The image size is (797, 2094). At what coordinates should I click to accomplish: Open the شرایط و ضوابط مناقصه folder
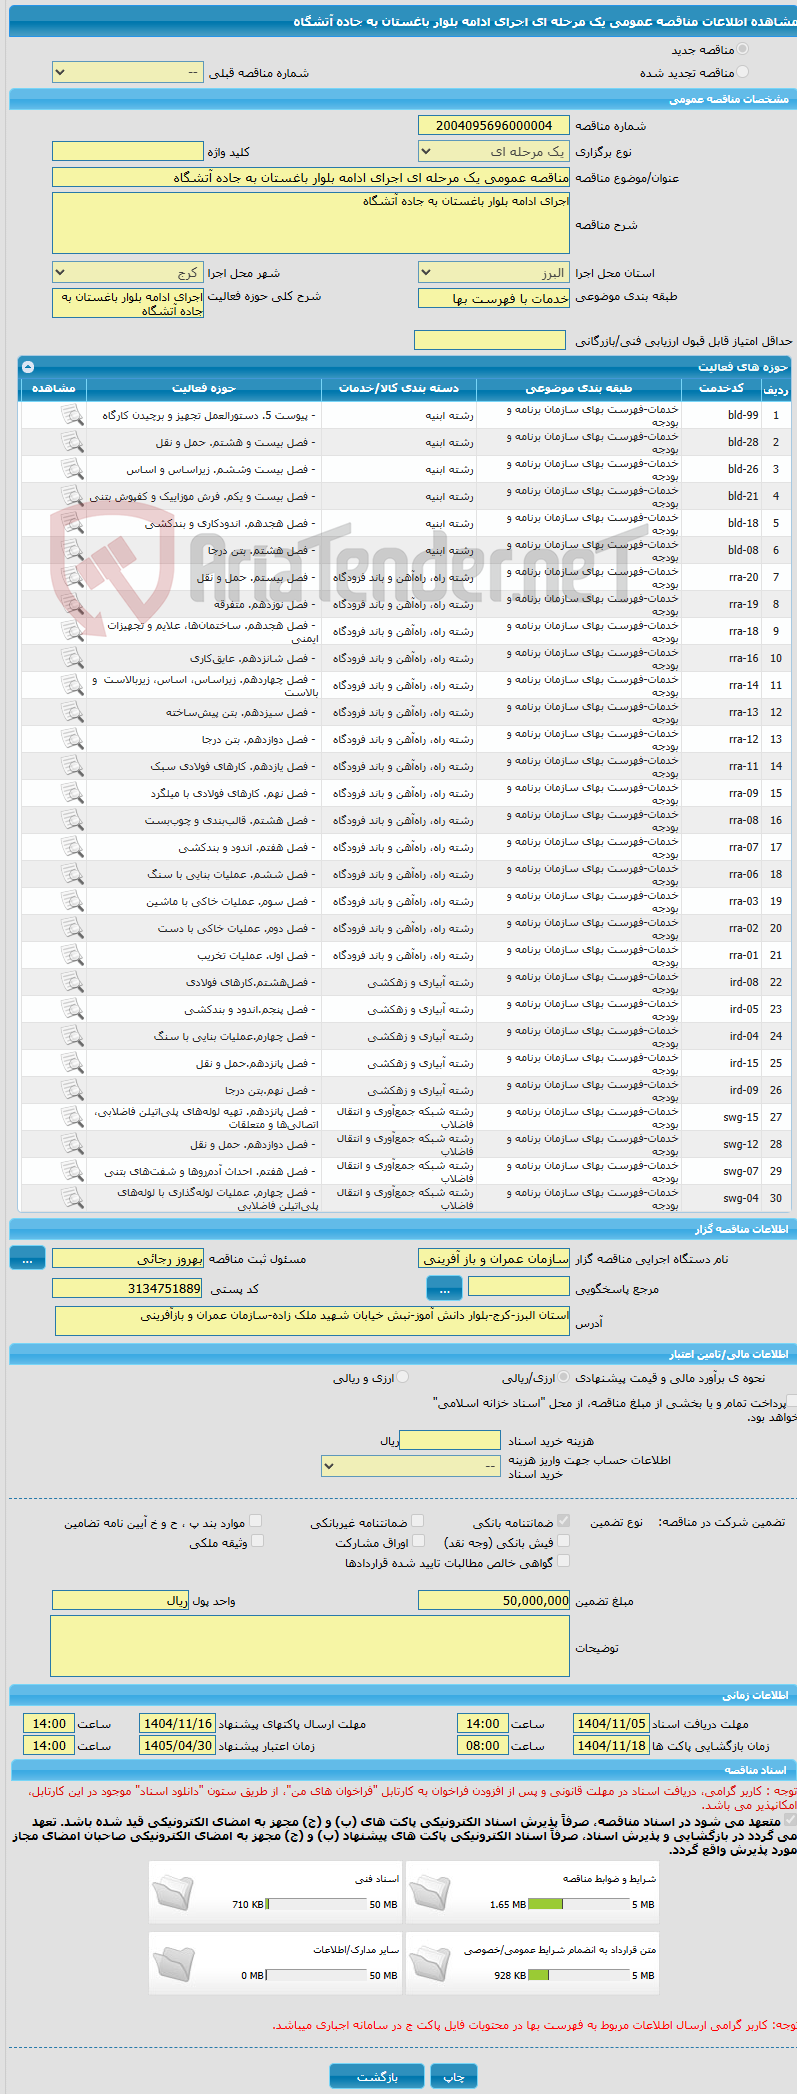(429, 1891)
